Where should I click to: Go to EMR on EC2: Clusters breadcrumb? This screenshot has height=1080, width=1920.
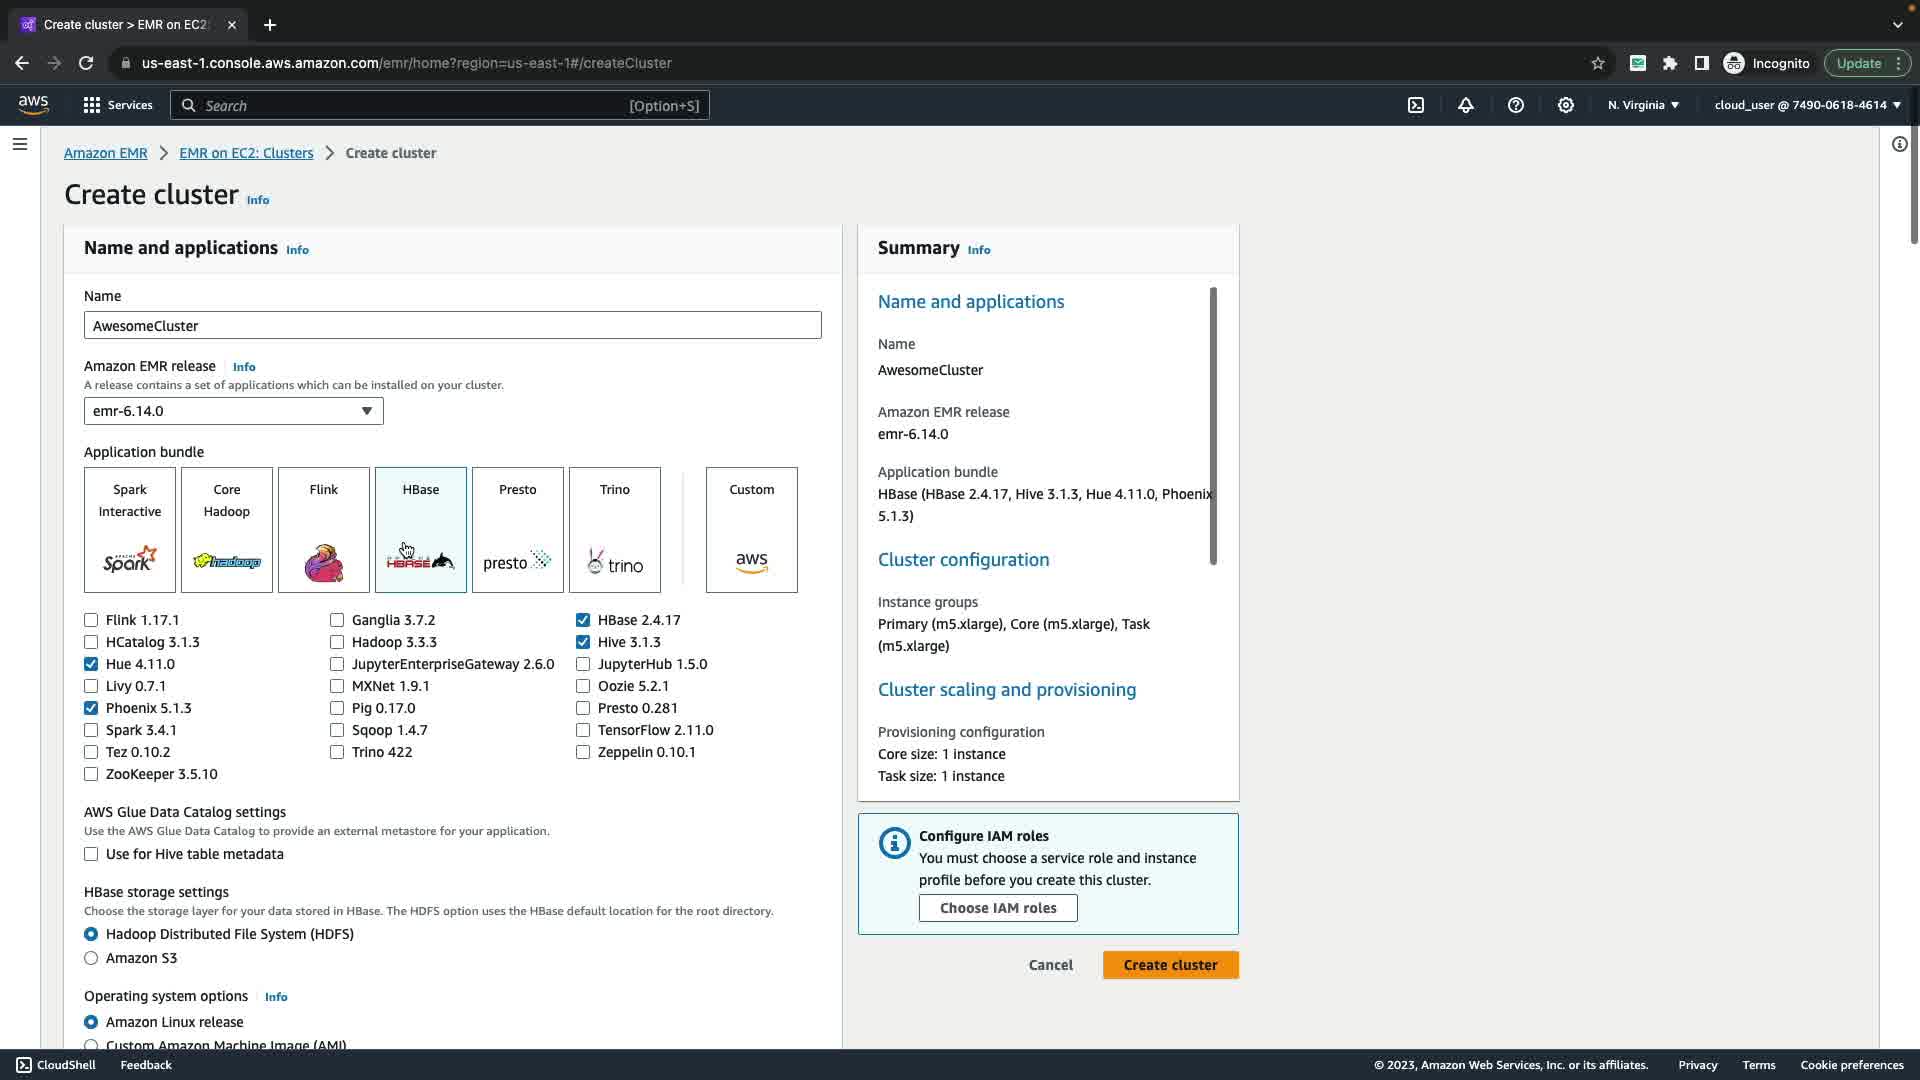246,153
